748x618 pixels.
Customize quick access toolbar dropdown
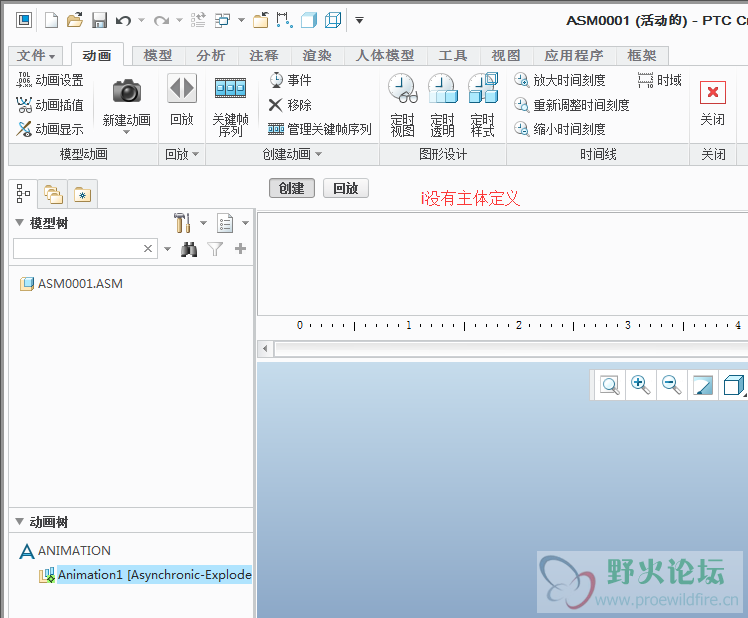359,20
